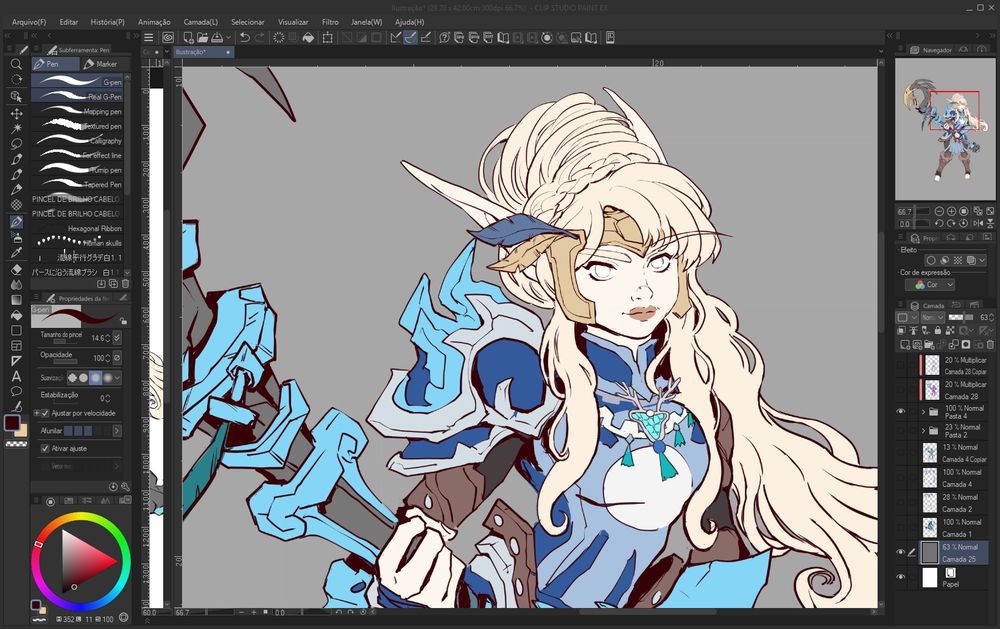Click the layer opacity slider
The height and width of the screenshot is (629, 1000).
click(961, 317)
